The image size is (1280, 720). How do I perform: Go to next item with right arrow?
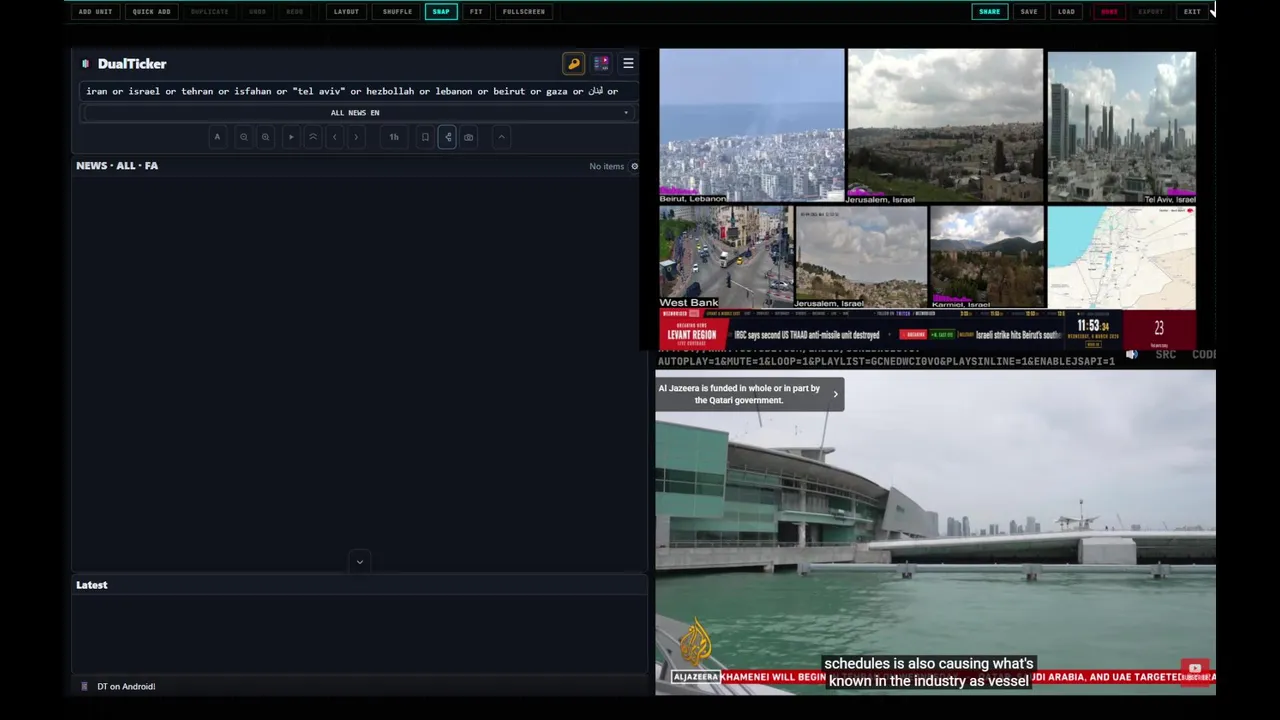(x=356, y=137)
